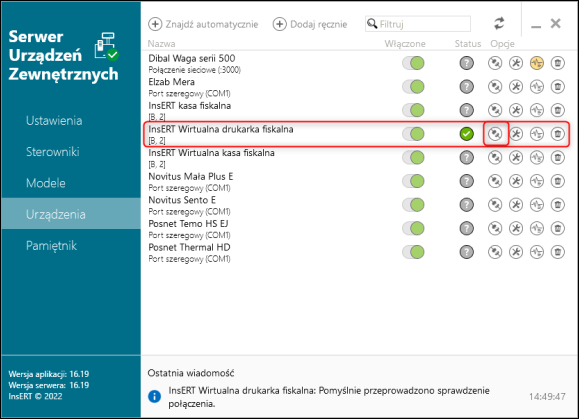
Task: Delete InsERT Wirtualna drukarka fiskalna
Action: pos(558,134)
